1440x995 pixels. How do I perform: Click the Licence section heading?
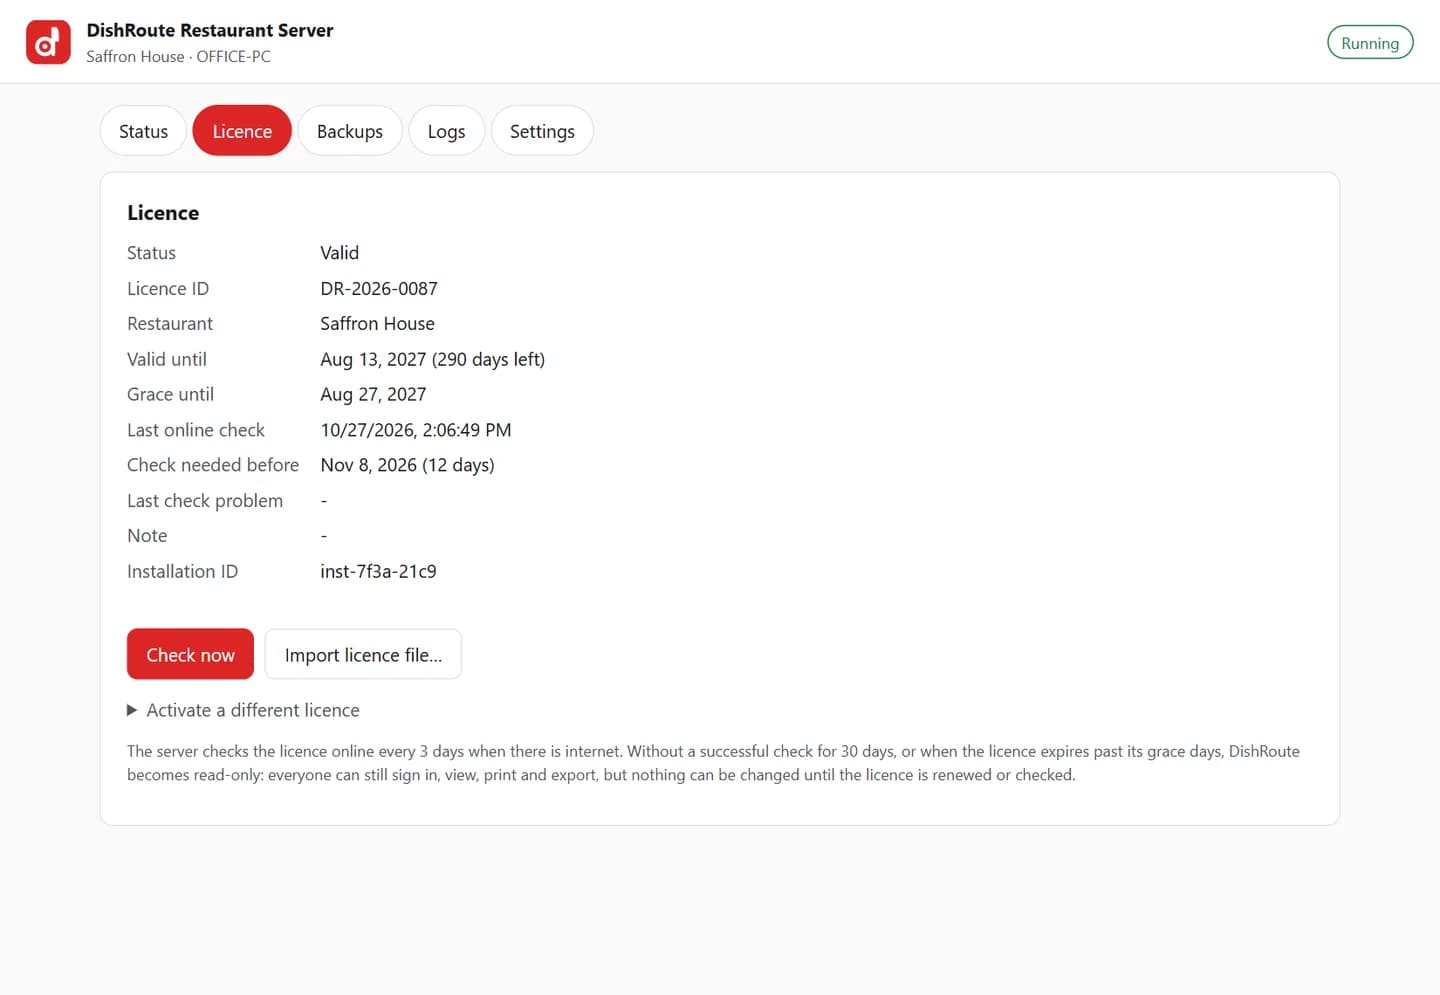pos(163,213)
